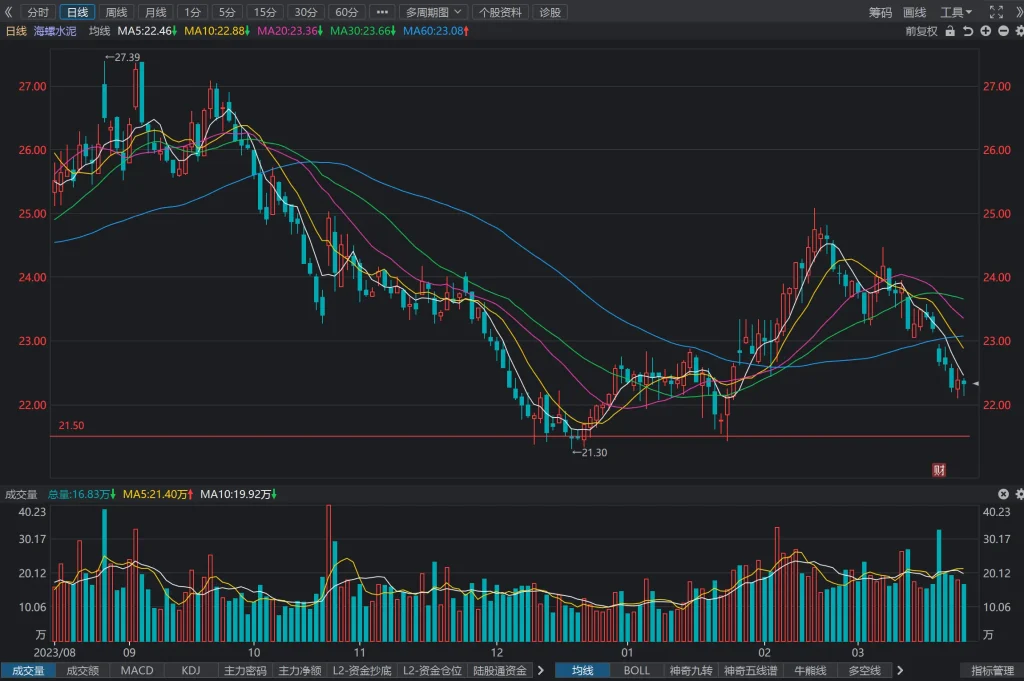
Task: Switch sub-chart to L2-资金仓位
Action: pyautogui.click(x=432, y=671)
